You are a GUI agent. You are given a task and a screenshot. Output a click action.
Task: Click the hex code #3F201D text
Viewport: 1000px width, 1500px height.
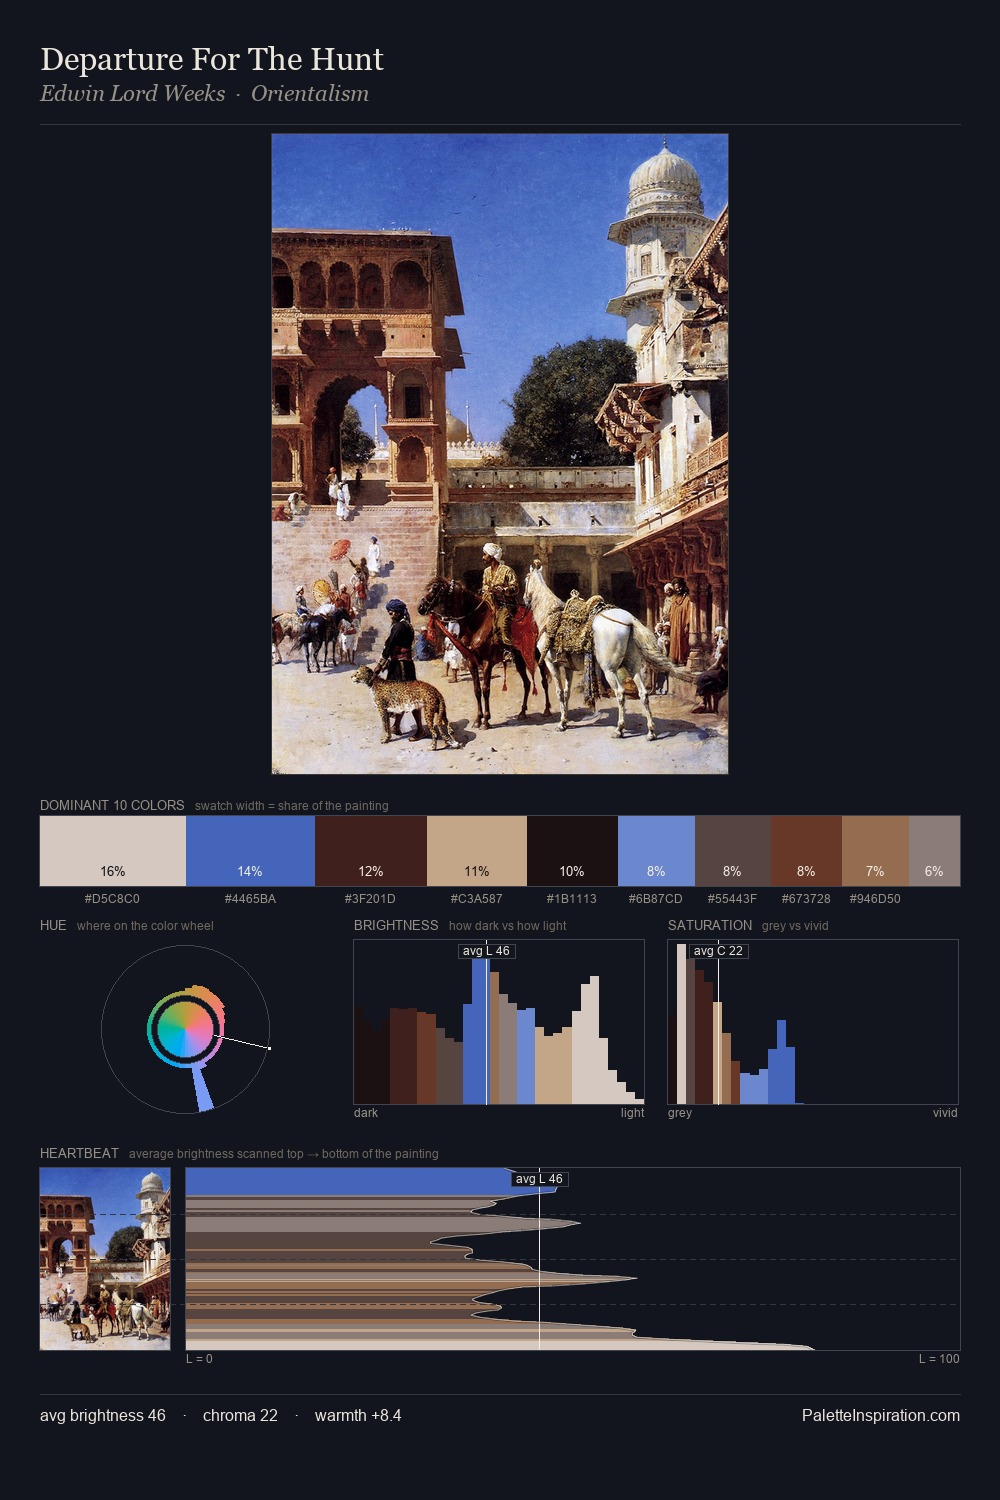click(x=370, y=898)
